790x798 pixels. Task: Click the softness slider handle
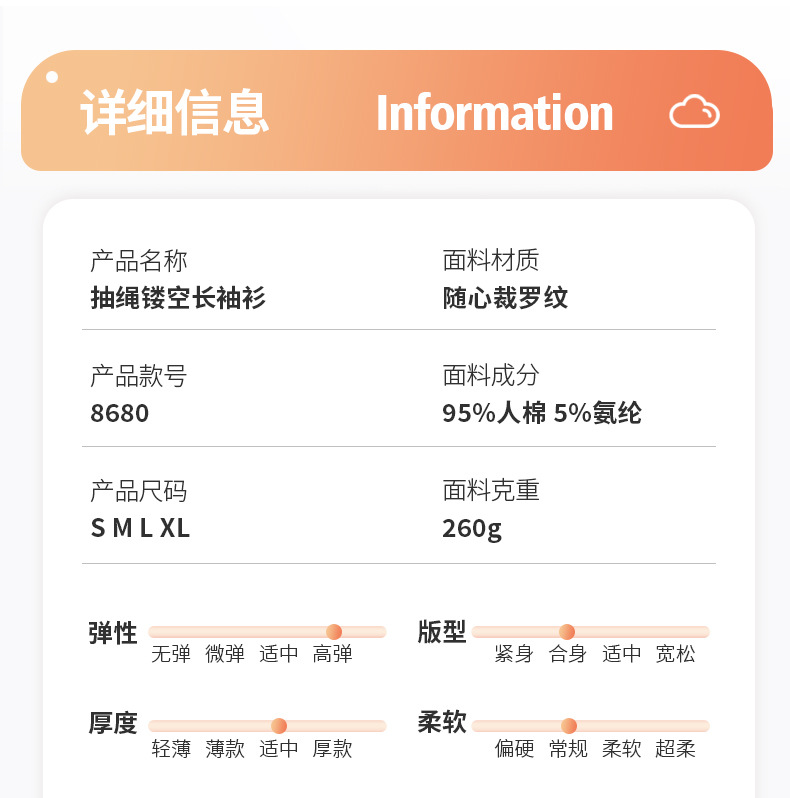(569, 726)
